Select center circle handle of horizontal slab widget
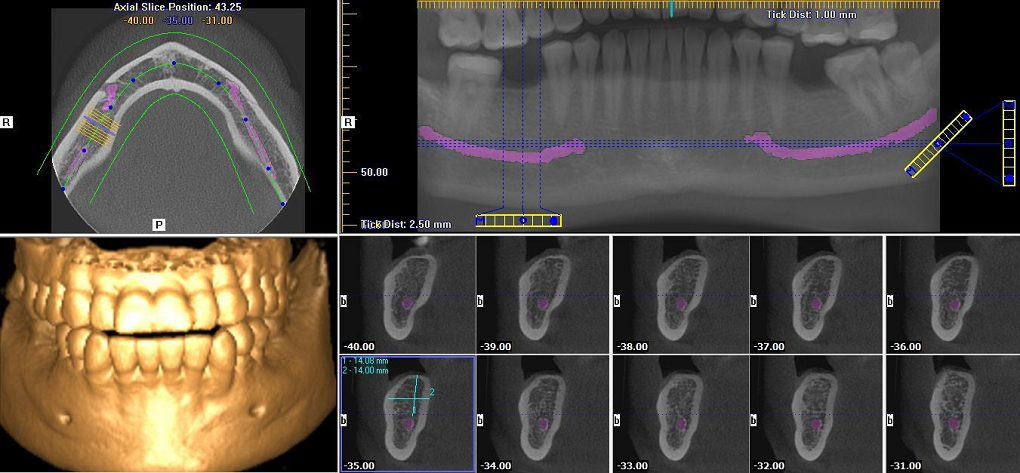Image resolution: width=1020 pixels, height=473 pixels. (x=522, y=221)
